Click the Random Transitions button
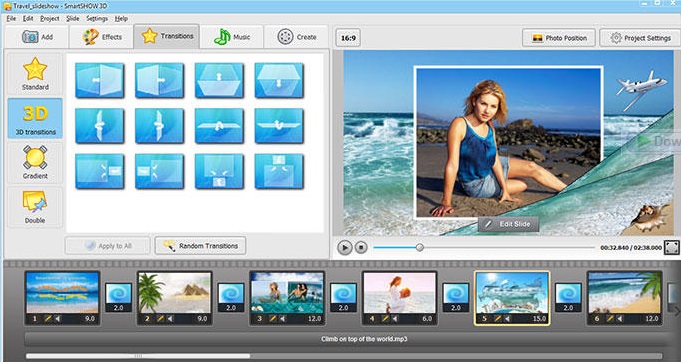The image size is (681, 362). (200, 246)
